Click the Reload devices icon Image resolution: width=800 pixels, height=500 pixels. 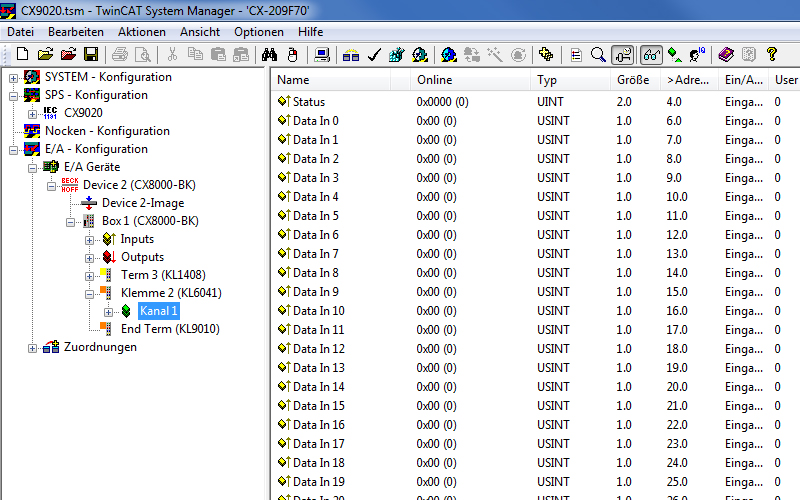(472, 54)
